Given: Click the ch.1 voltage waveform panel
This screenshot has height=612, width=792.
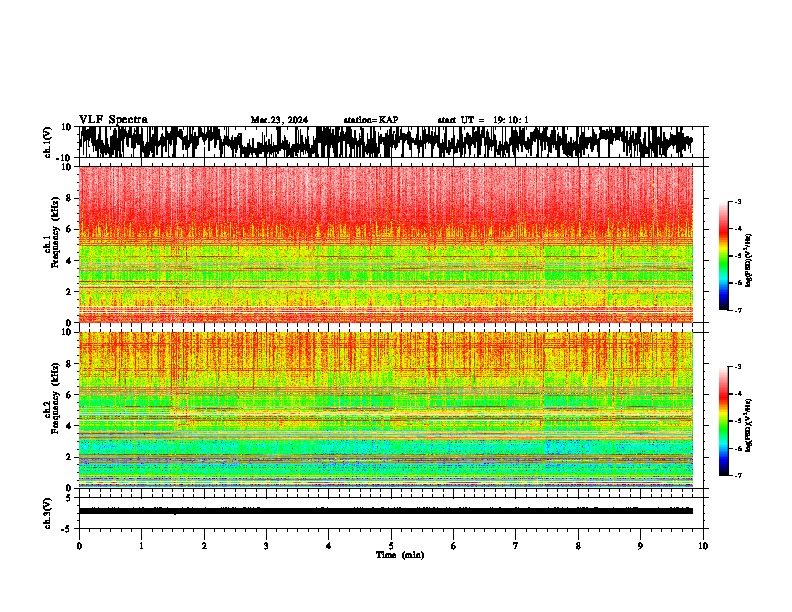Looking at the screenshot, I should (391, 142).
